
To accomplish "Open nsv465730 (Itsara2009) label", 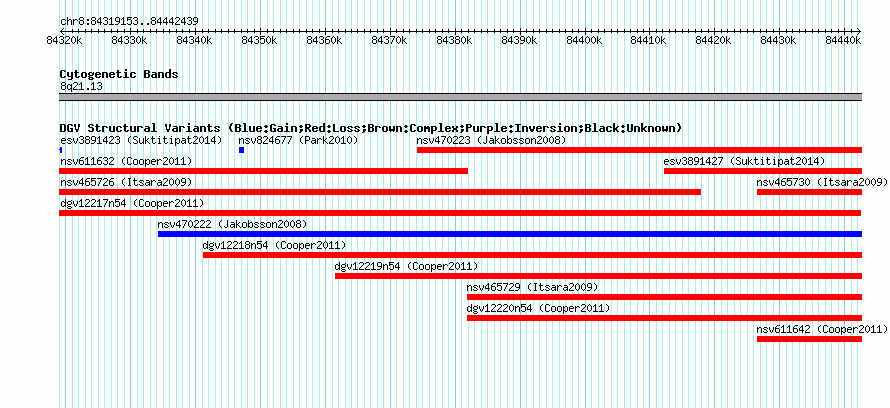I will (822, 182).
